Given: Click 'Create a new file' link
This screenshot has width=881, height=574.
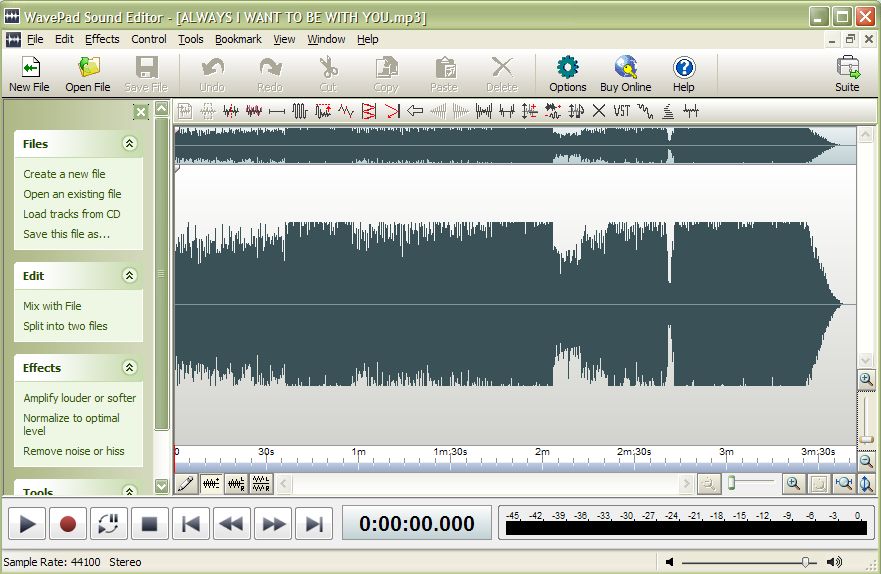Looking at the screenshot, I should [64, 174].
